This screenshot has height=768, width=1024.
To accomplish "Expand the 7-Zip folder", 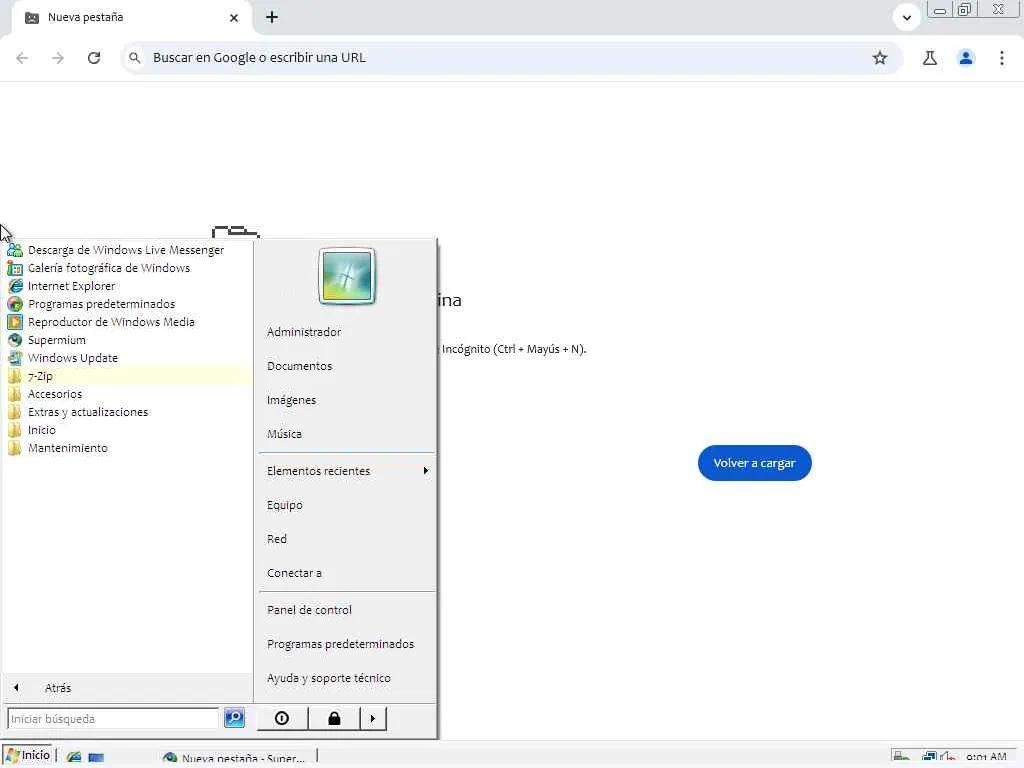I will pos(127,376).
